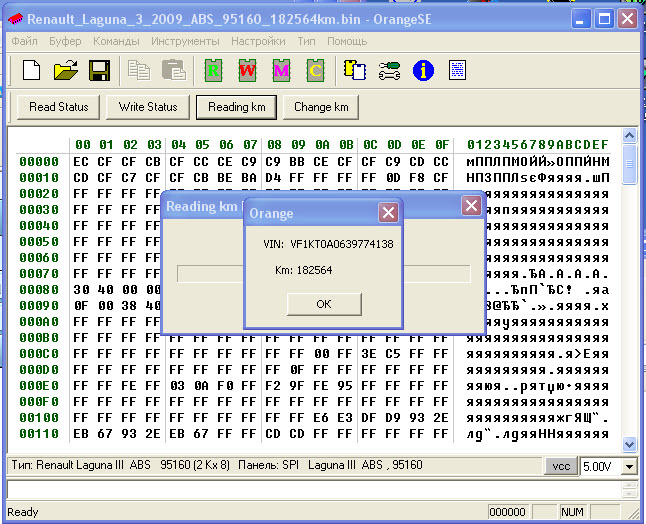Open the Помощь menu

point(347,41)
